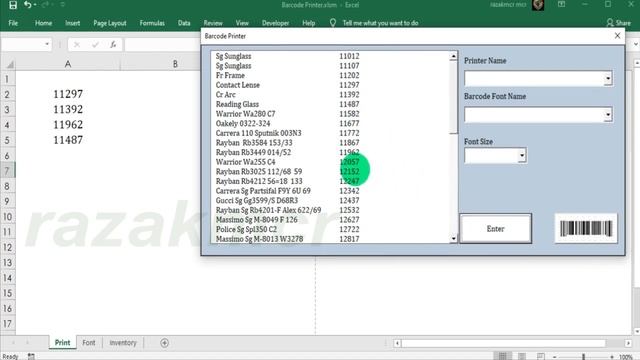Click cell containing 11487 in worksheet
This screenshot has width=640, height=360.
point(68,140)
